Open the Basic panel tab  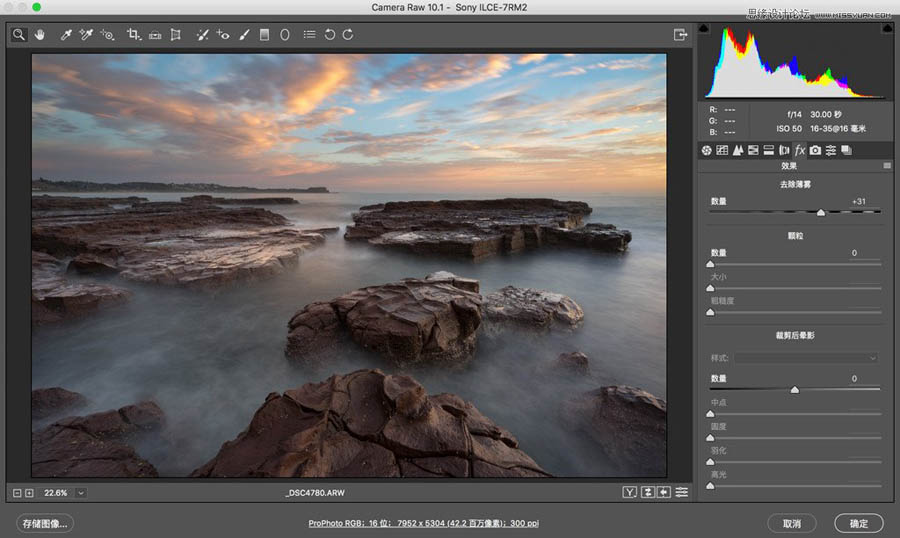pyautogui.click(x=707, y=150)
